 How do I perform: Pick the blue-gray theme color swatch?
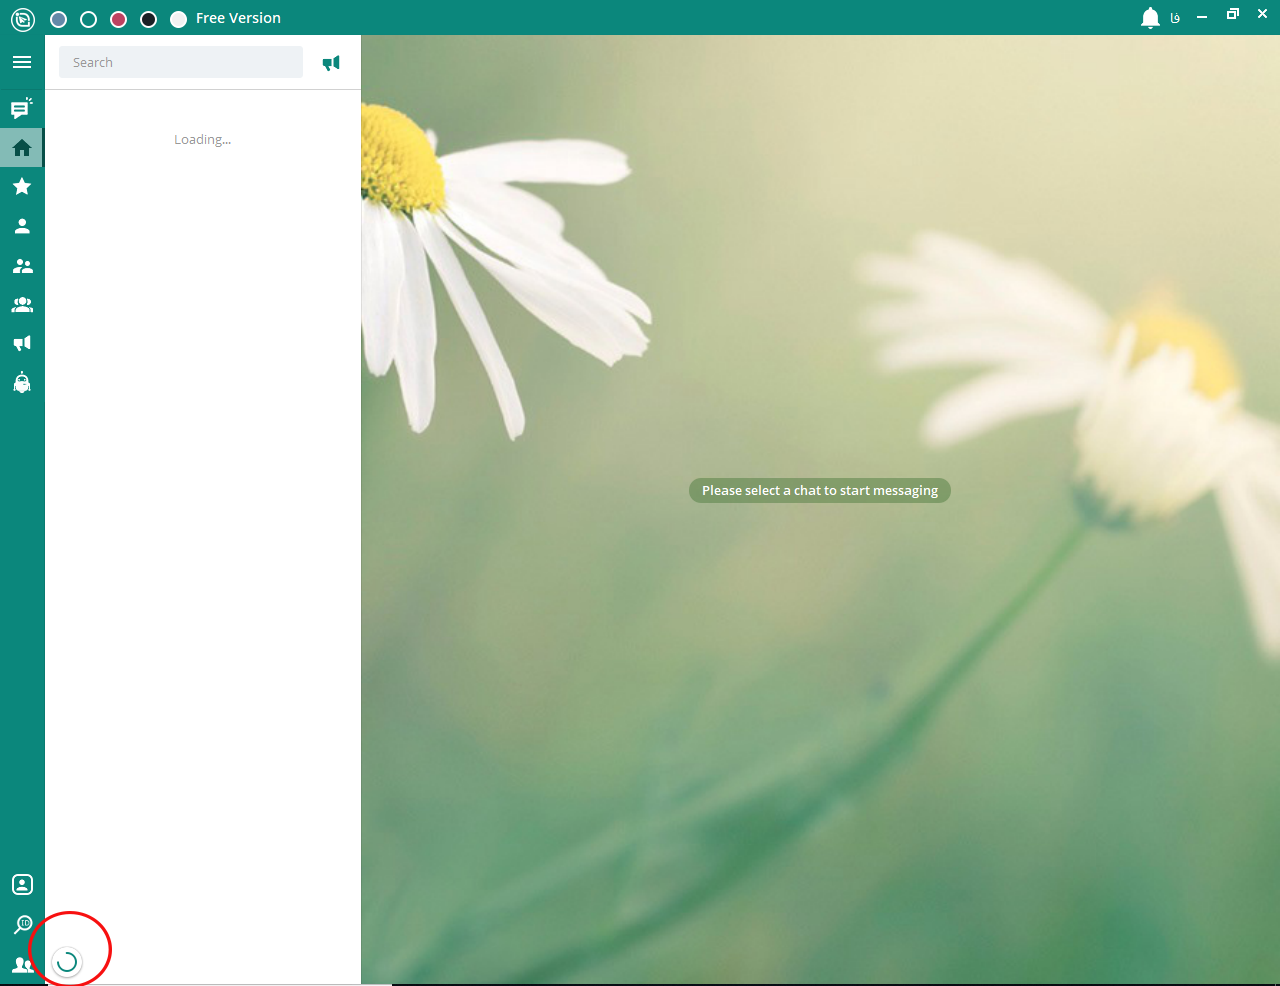pos(59,19)
